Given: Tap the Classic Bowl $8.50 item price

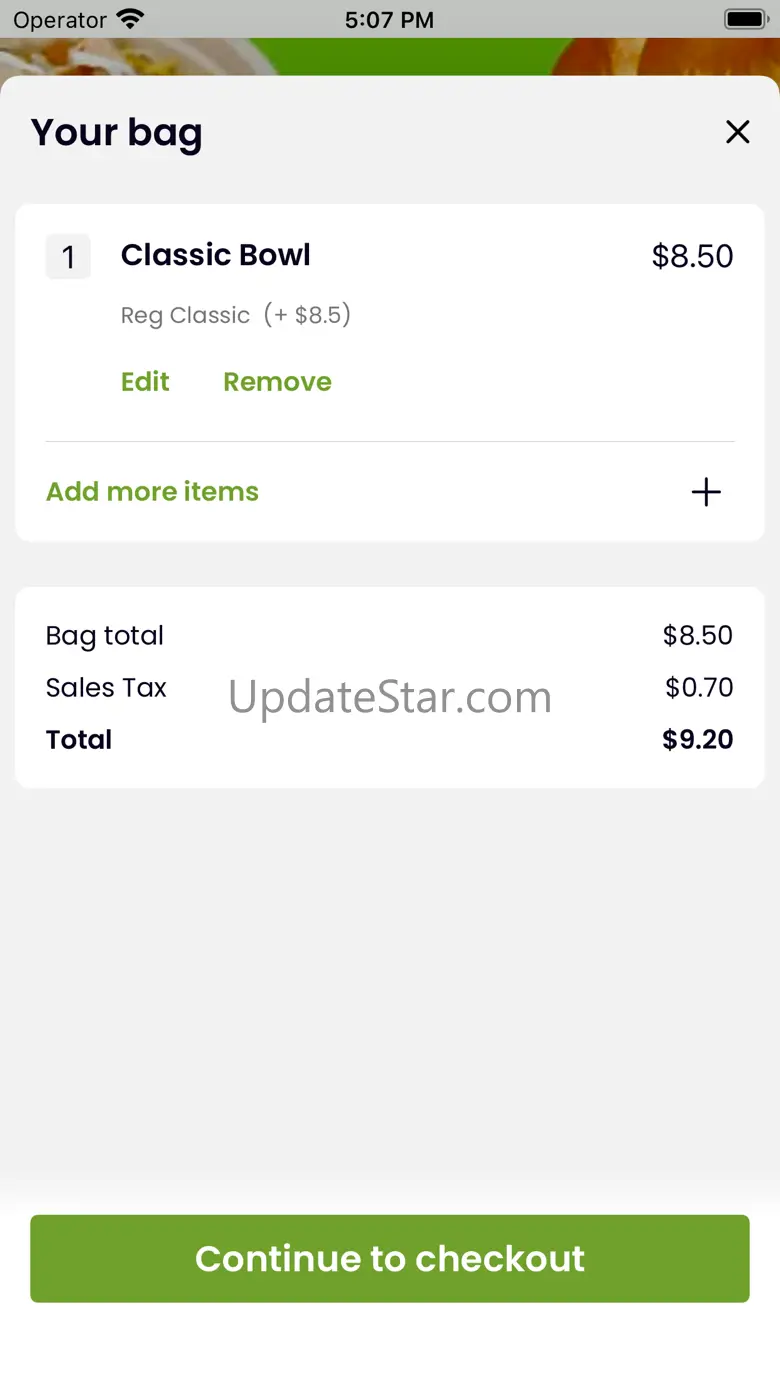Looking at the screenshot, I should click(x=692, y=257).
